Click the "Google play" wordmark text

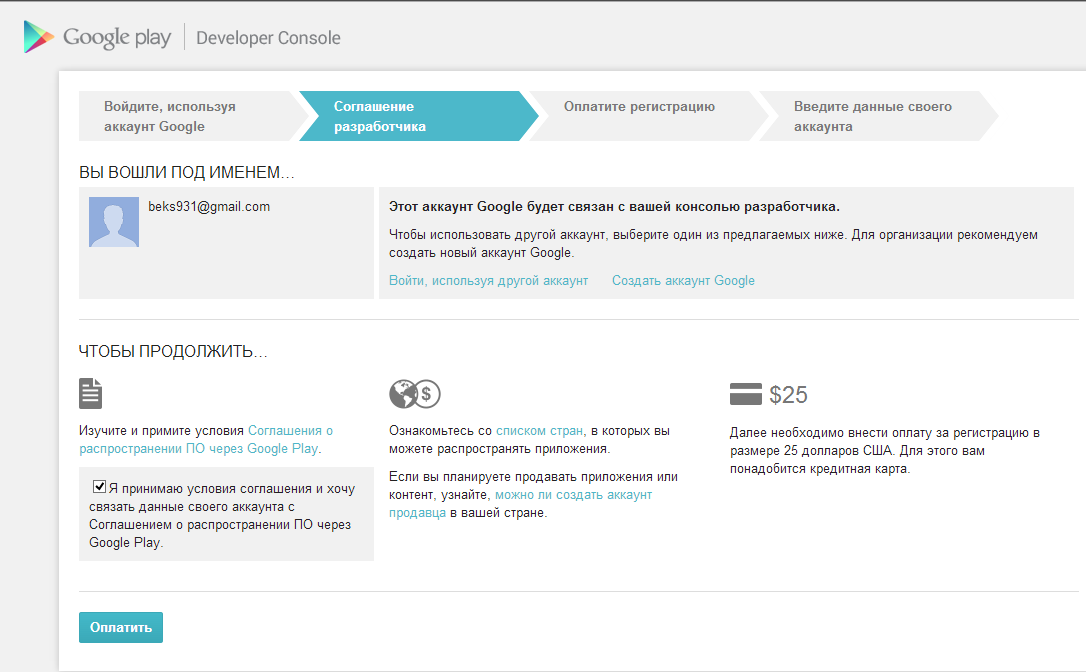(x=117, y=37)
